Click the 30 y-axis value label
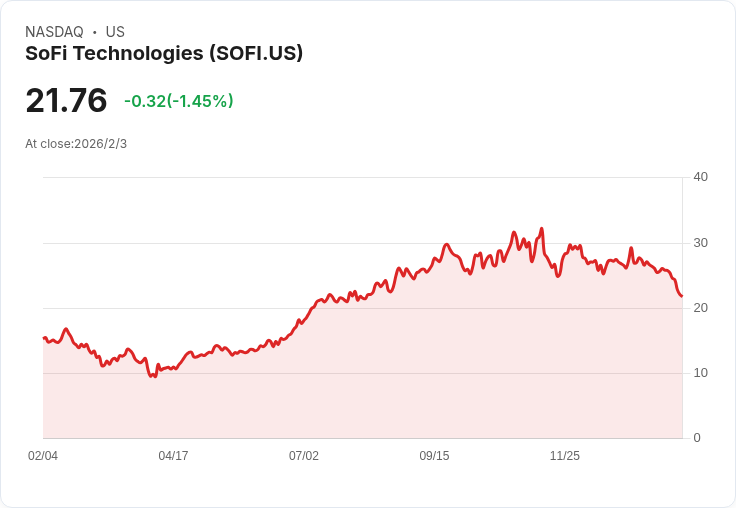 pyautogui.click(x=700, y=243)
